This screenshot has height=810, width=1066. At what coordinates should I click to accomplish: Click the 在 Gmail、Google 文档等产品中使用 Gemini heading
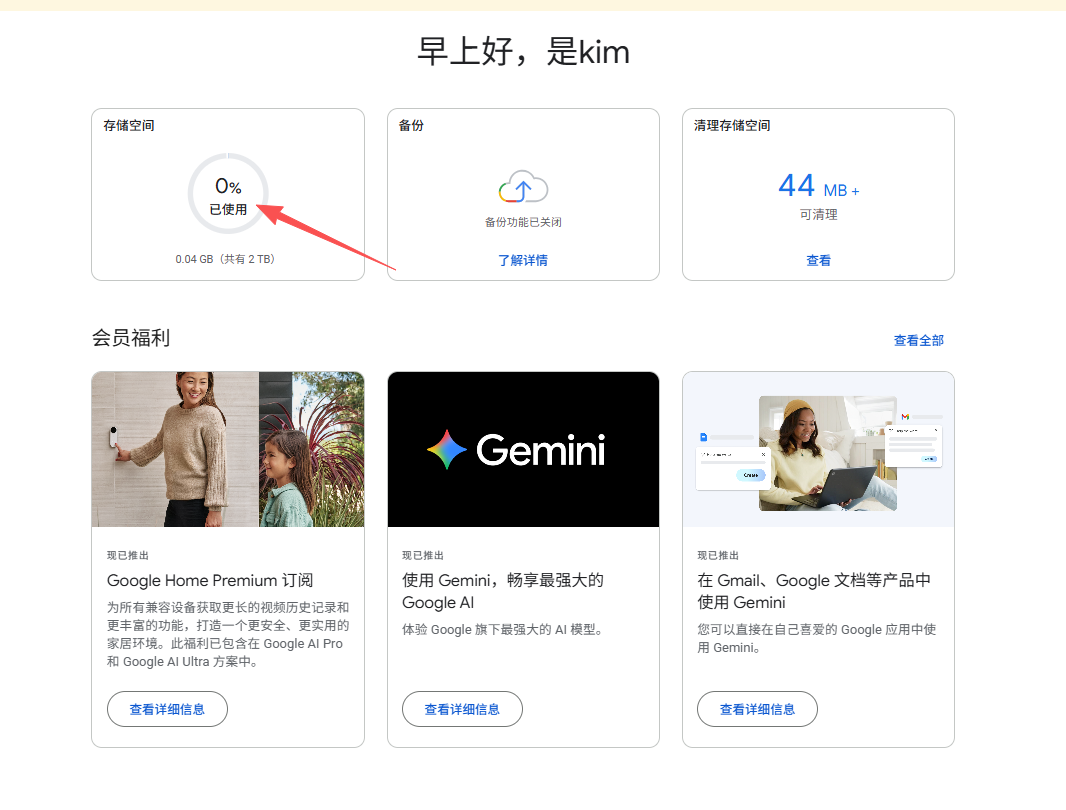813,591
